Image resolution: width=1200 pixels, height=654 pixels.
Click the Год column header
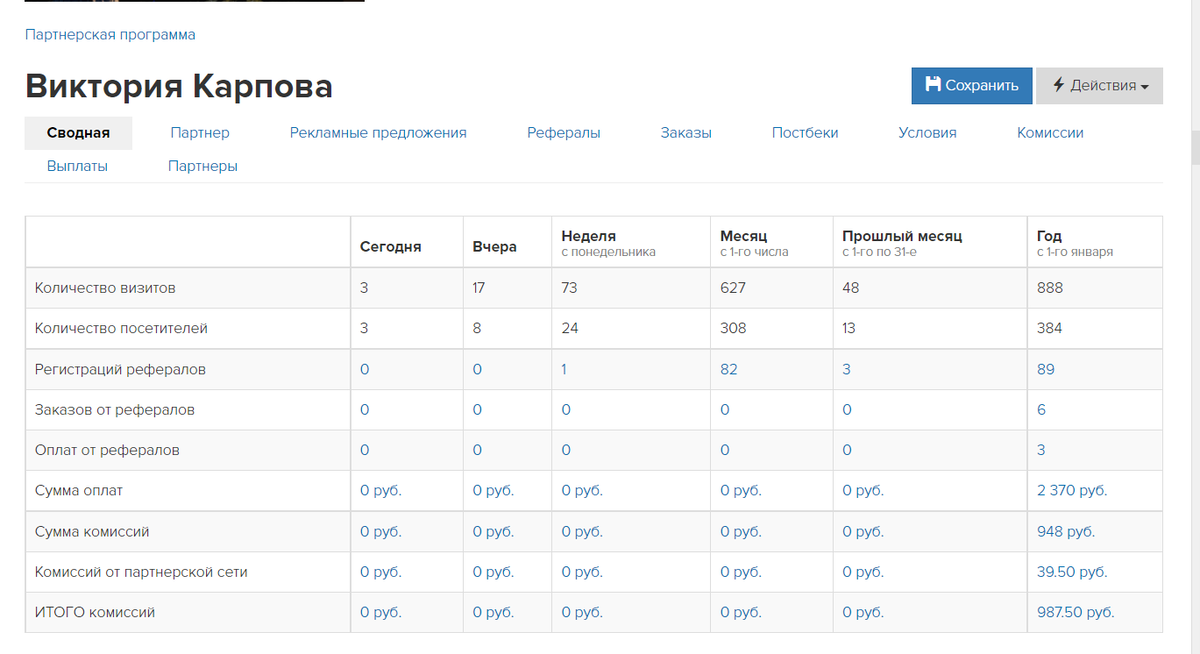pyautogui.click(x=1049, y=236)
